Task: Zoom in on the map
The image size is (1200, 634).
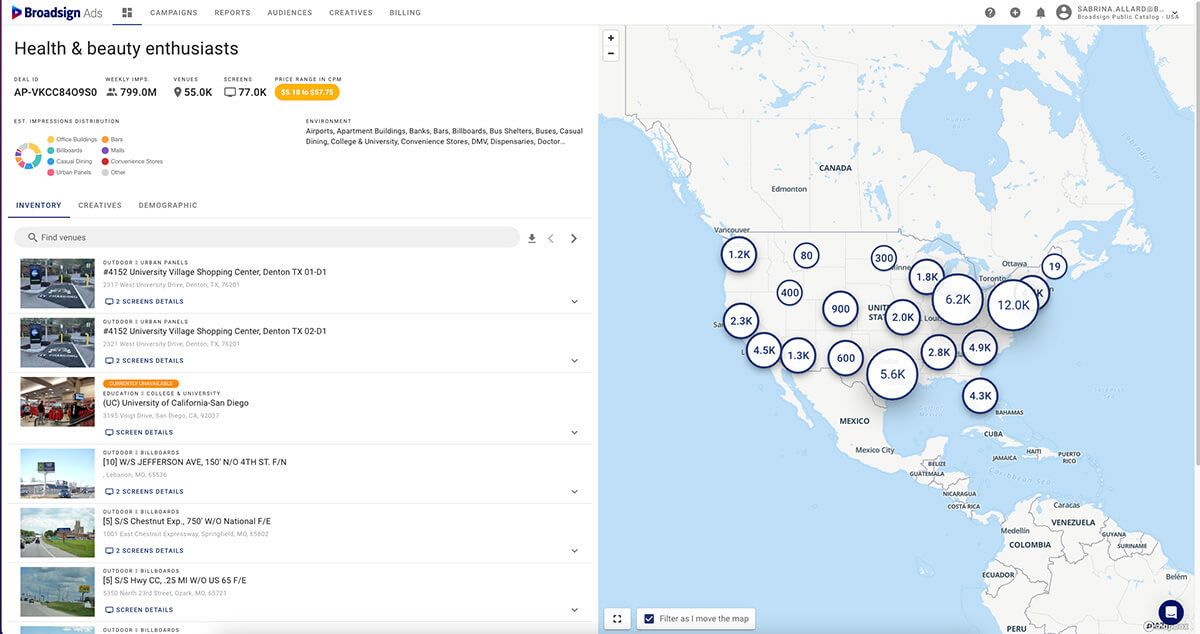Action: point(611,38)
